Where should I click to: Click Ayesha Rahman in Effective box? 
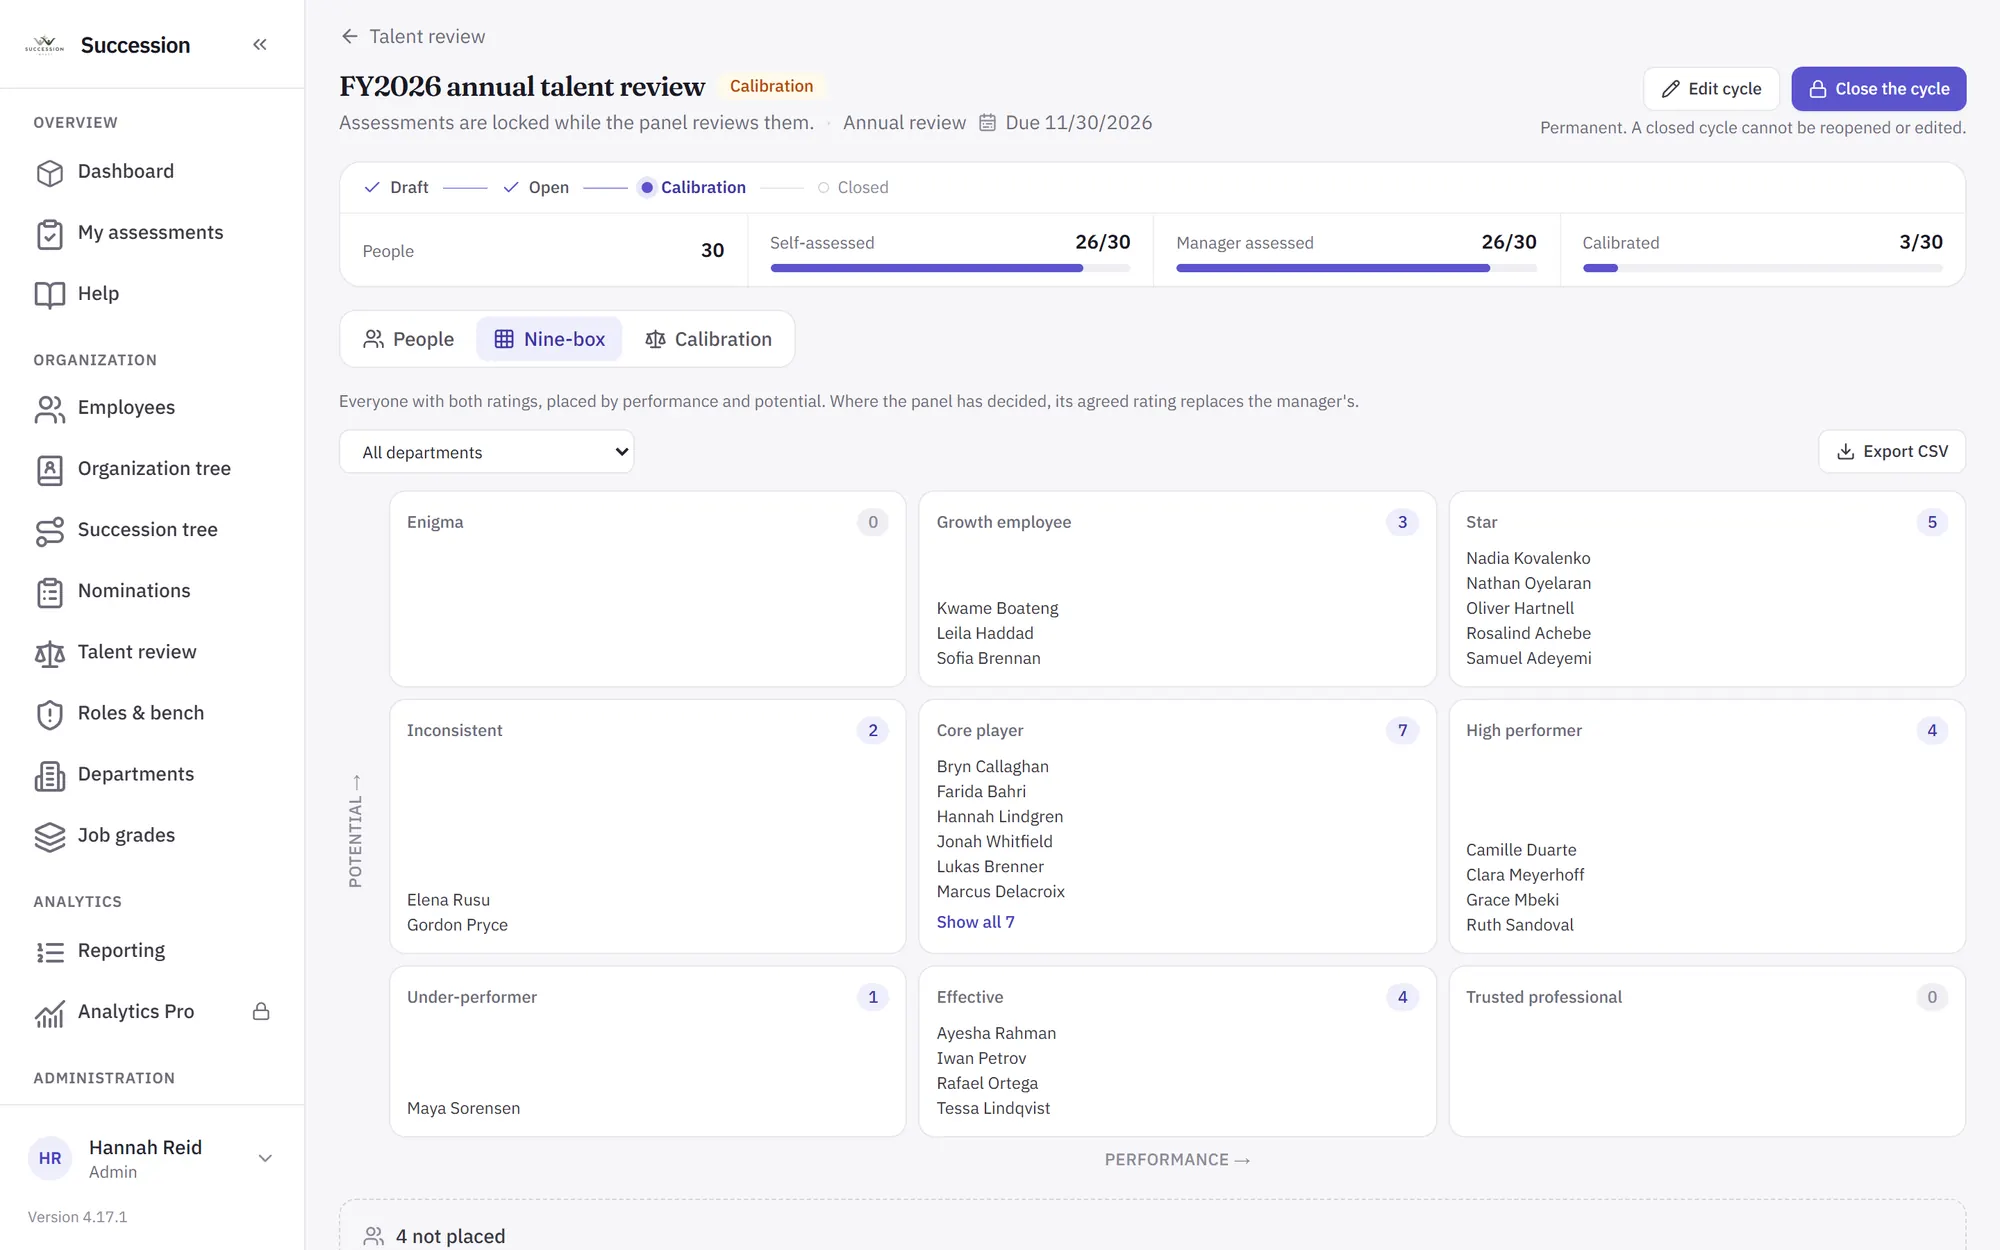[x=996, y=1033]
